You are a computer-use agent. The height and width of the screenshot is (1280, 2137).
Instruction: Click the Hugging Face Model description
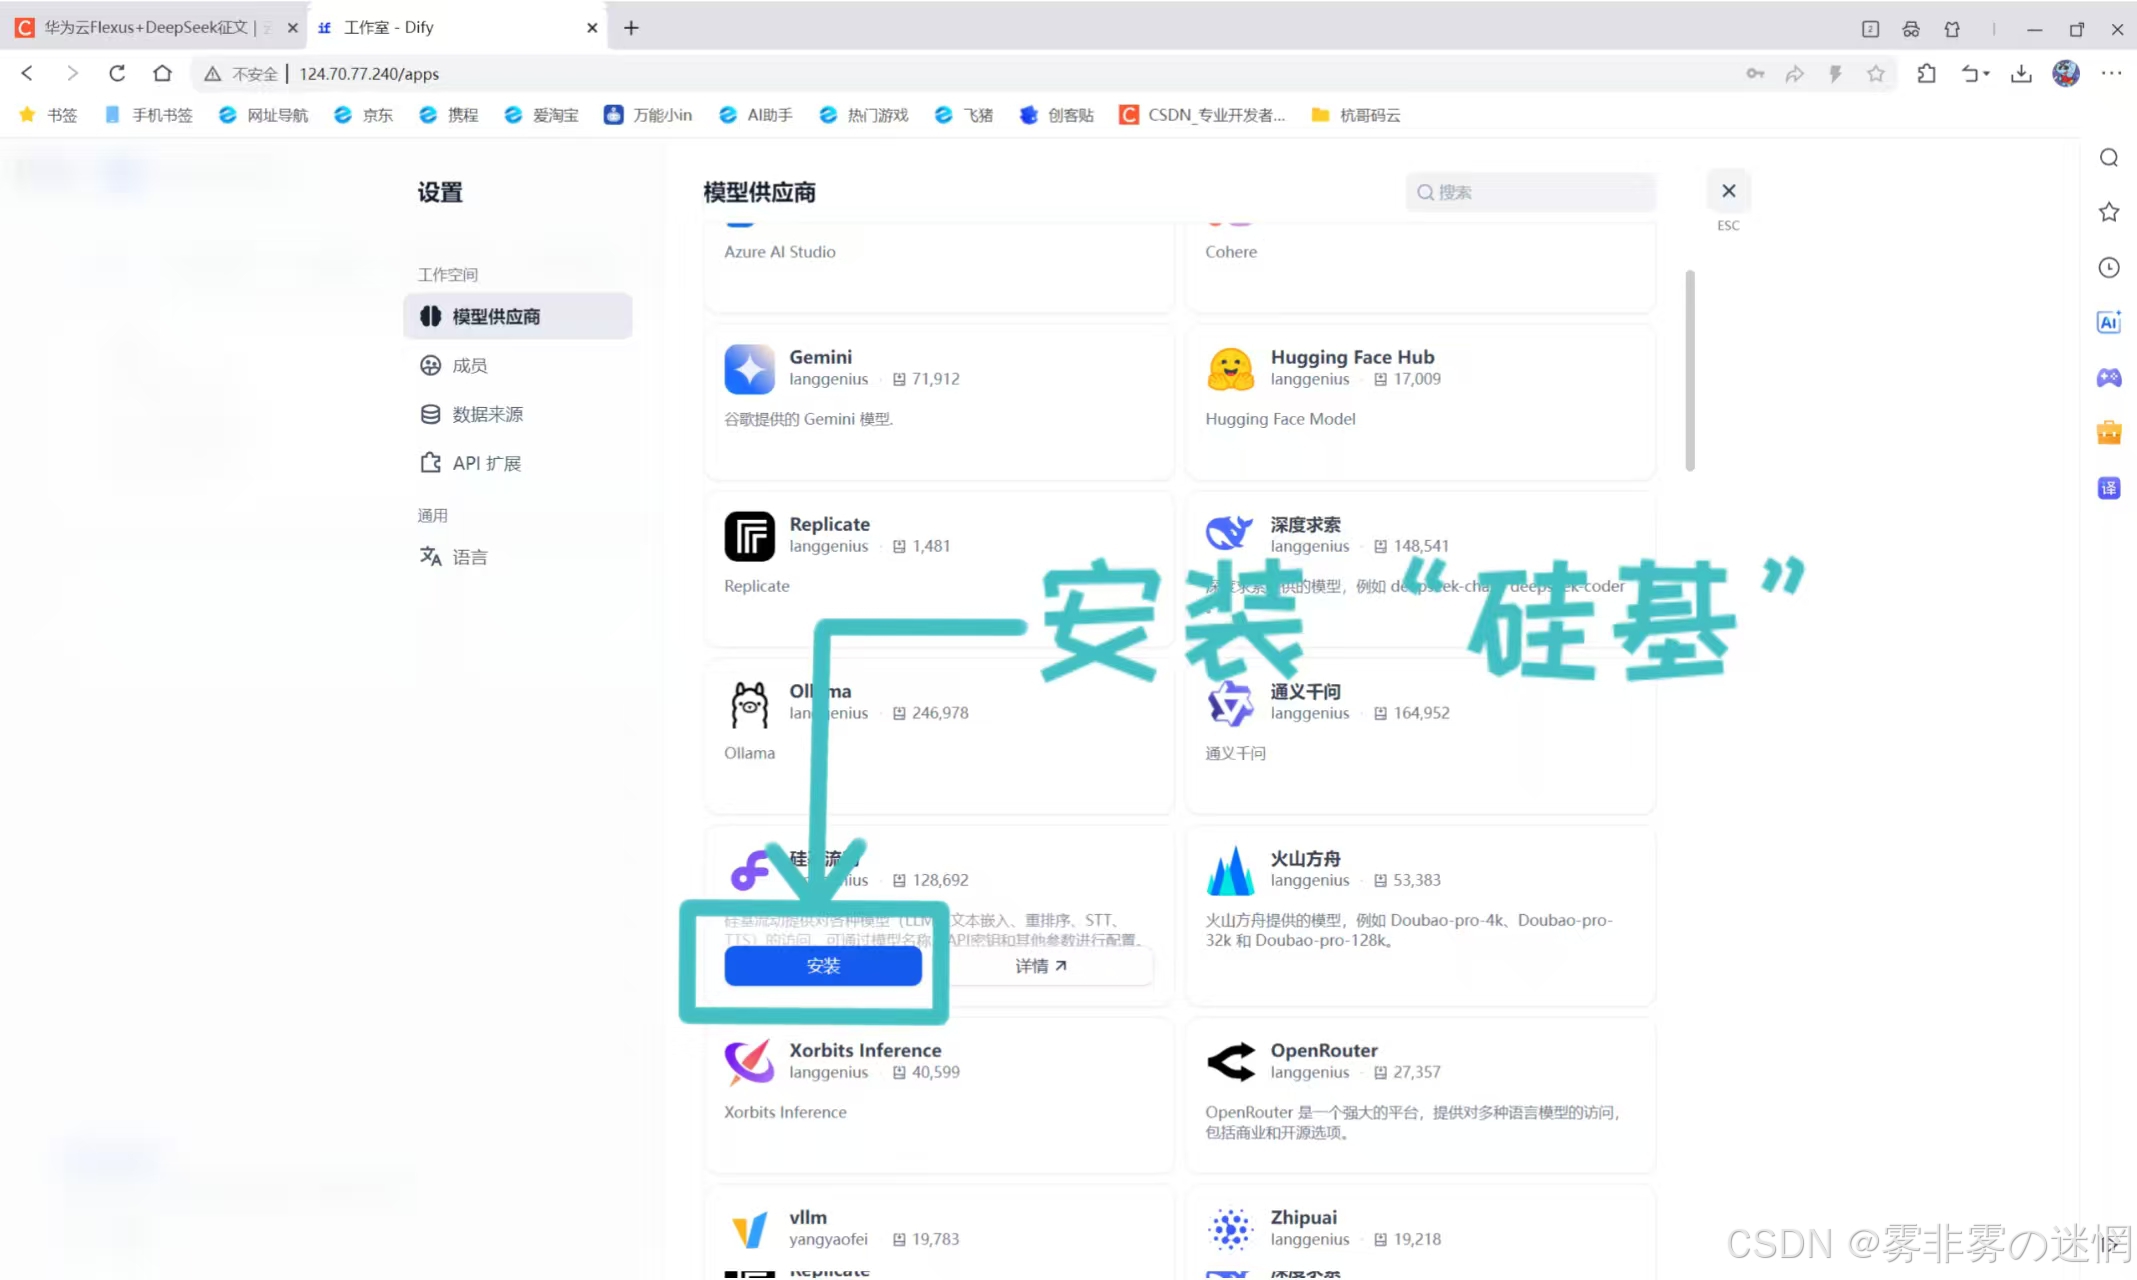[x=1281, y=419]
